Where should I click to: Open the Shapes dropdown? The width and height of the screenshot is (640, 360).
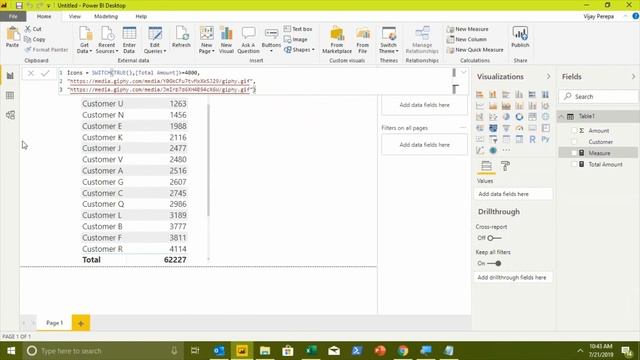[x=300, y=50]
